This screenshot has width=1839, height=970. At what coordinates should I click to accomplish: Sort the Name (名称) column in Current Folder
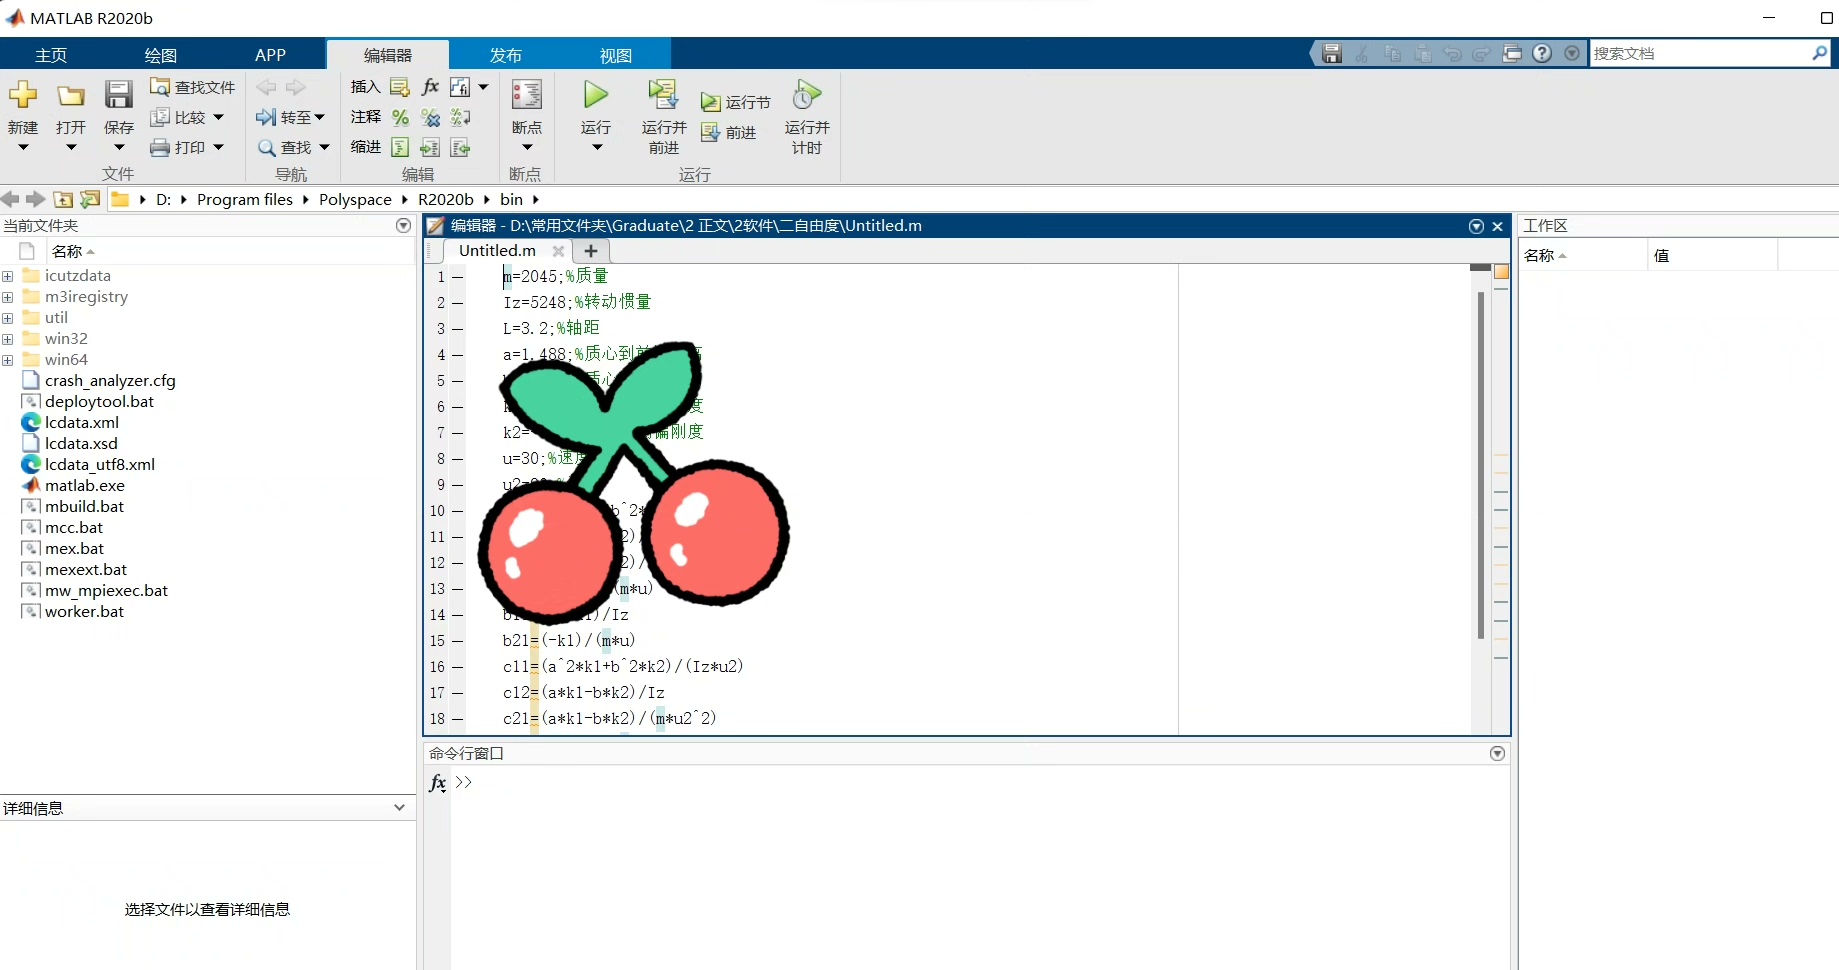tap(72, 251)
